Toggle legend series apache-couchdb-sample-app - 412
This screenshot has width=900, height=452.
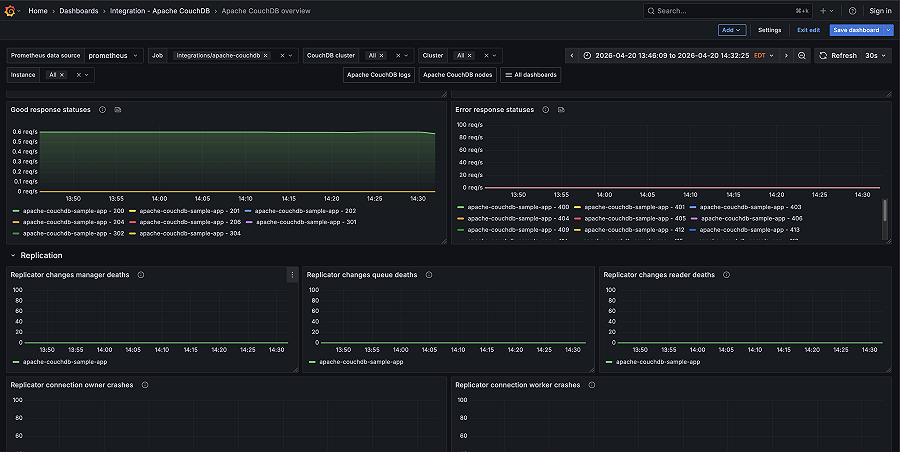click(635, 230)
